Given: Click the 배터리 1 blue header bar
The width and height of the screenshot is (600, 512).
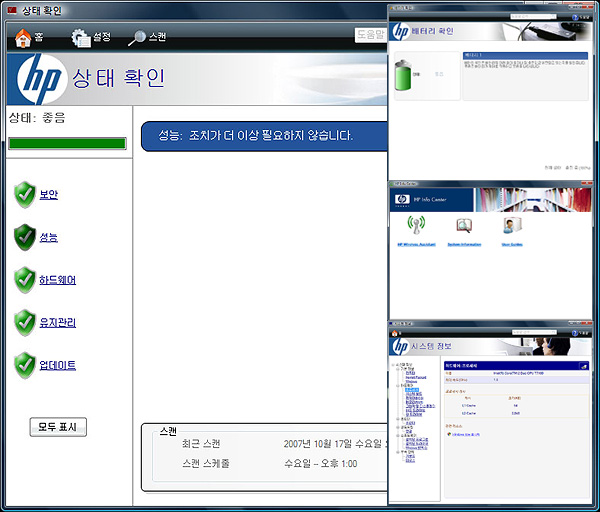Looking at the screenshot, I should tap(525, 56).
